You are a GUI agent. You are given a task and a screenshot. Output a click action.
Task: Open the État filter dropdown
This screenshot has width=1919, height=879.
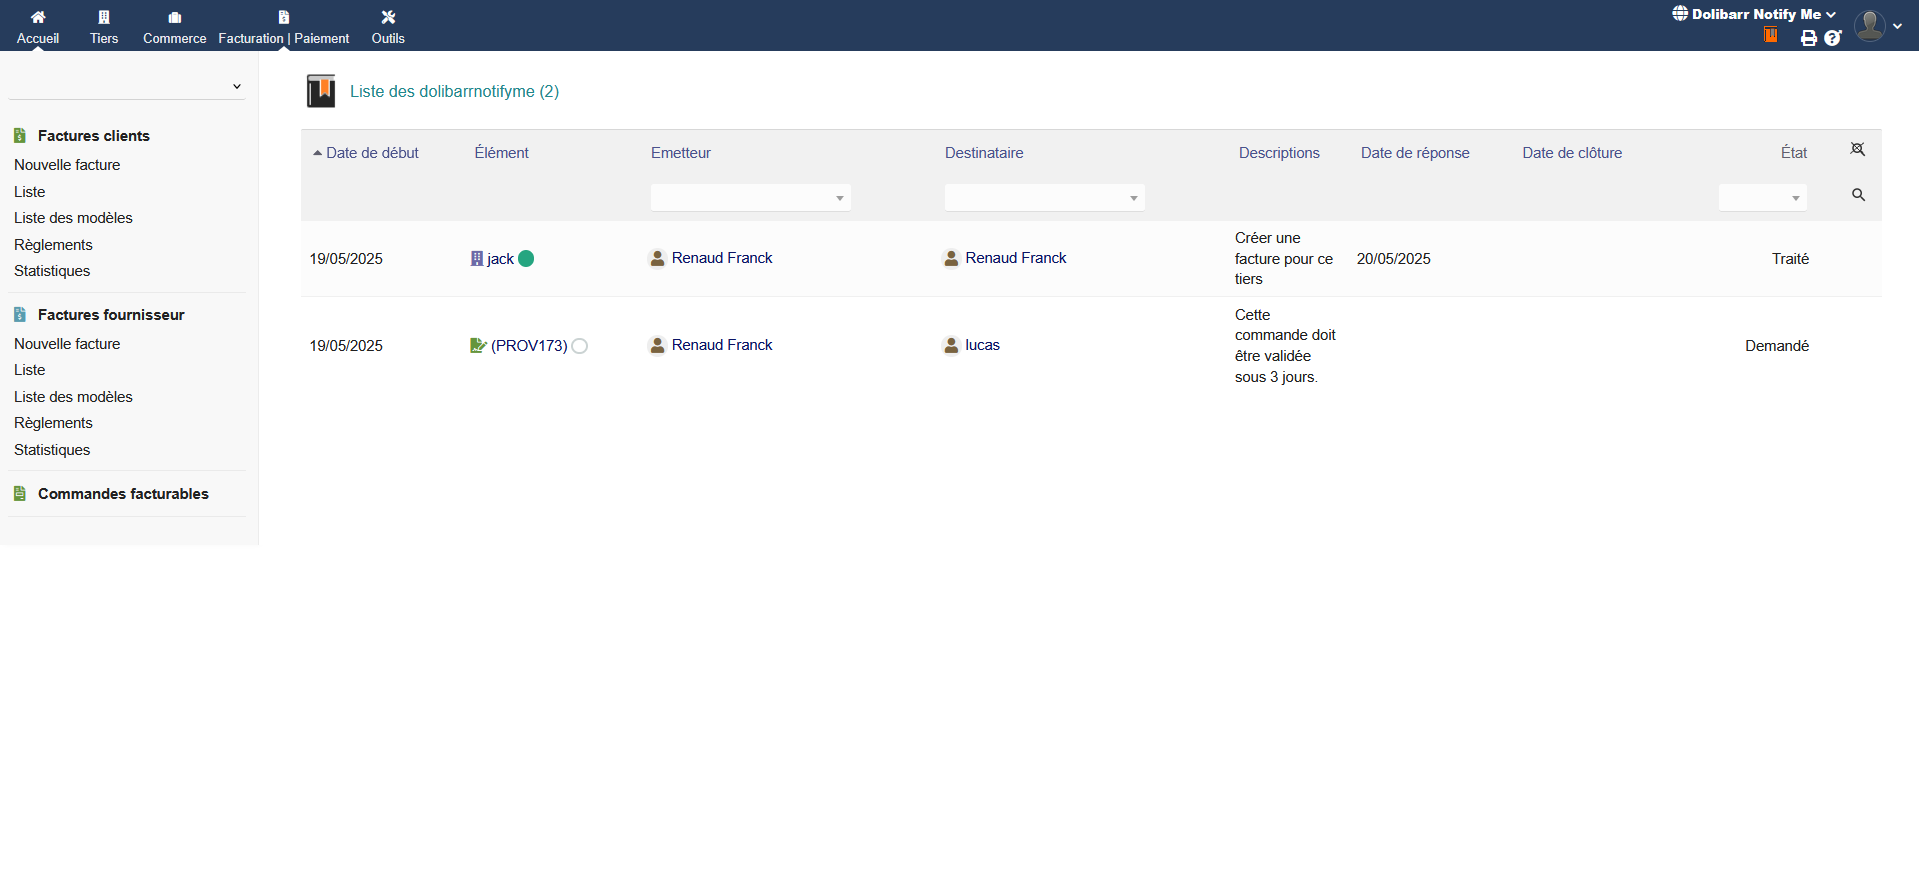point(1762,198)
